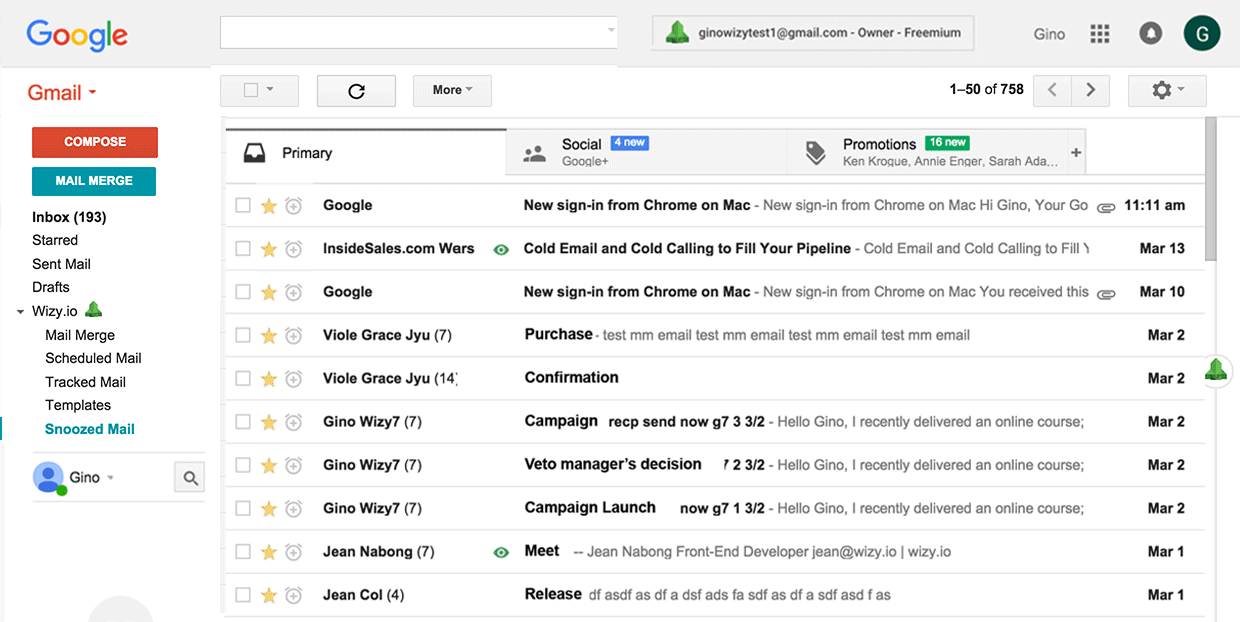This screenshot has height=622, width=1240.
Task: Open Inbox (193) folder
Action: (69, 217)
